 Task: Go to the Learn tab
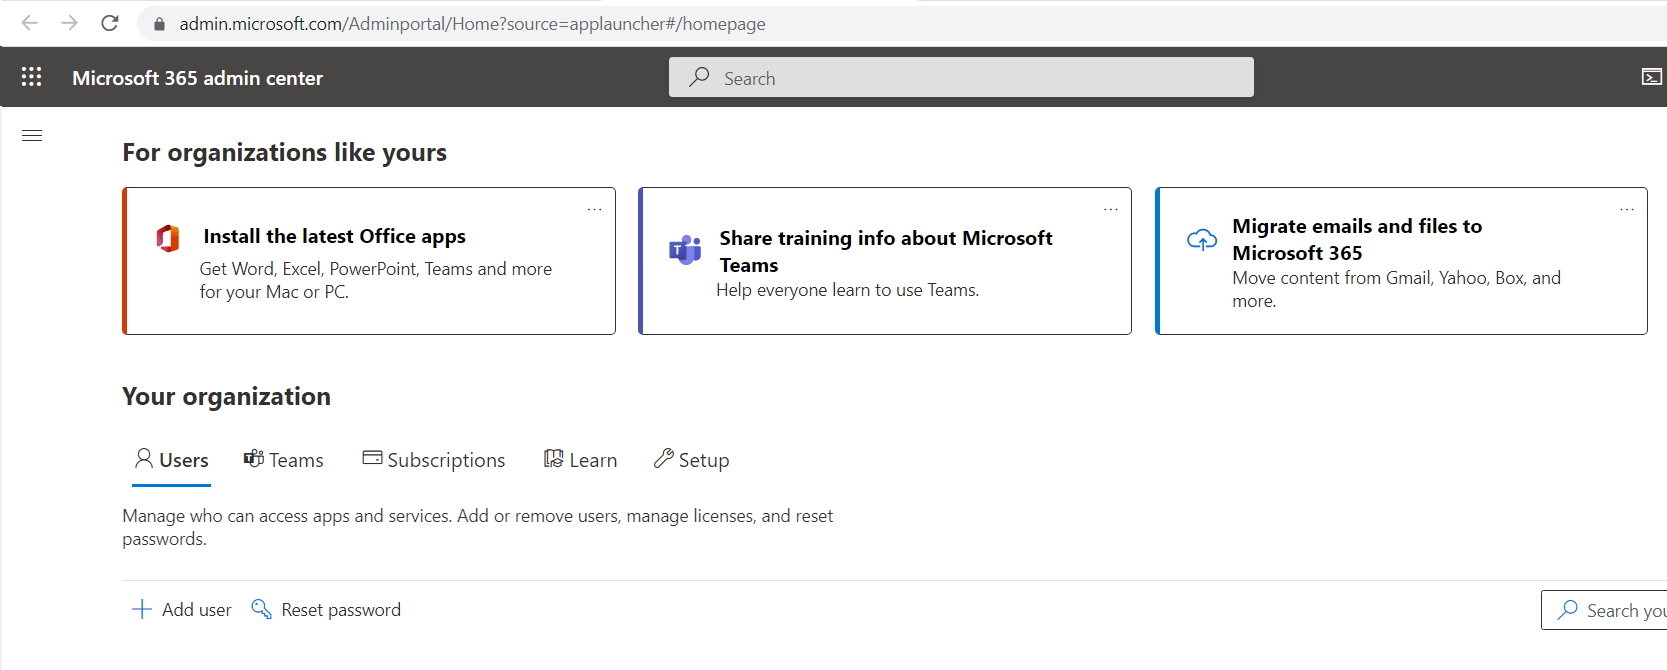tap(580, 460)
